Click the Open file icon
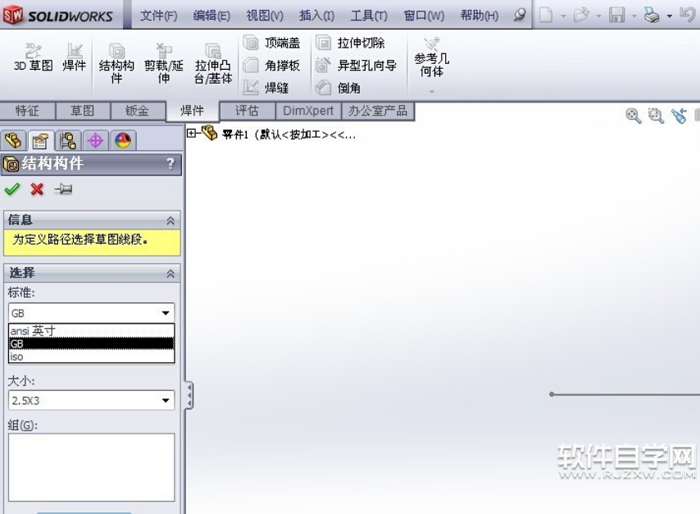The width and height of the screenshot is (700, 514). pyautogui.click(x=581, y=16)
